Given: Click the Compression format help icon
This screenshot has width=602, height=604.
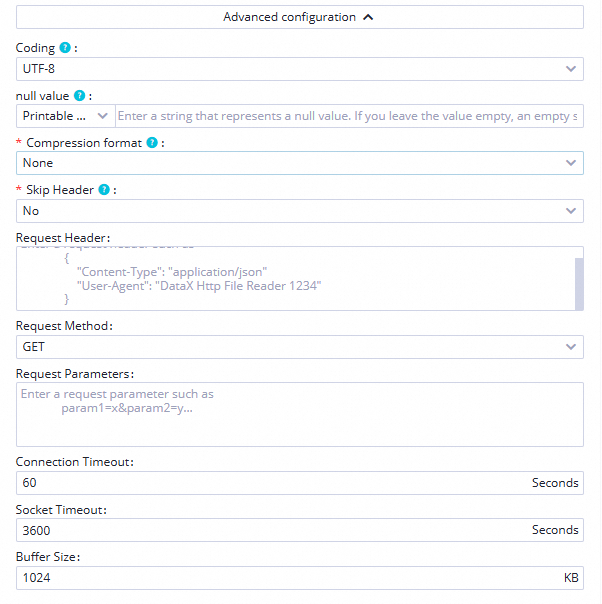Looking at the screenshot, I should (152, 143).
